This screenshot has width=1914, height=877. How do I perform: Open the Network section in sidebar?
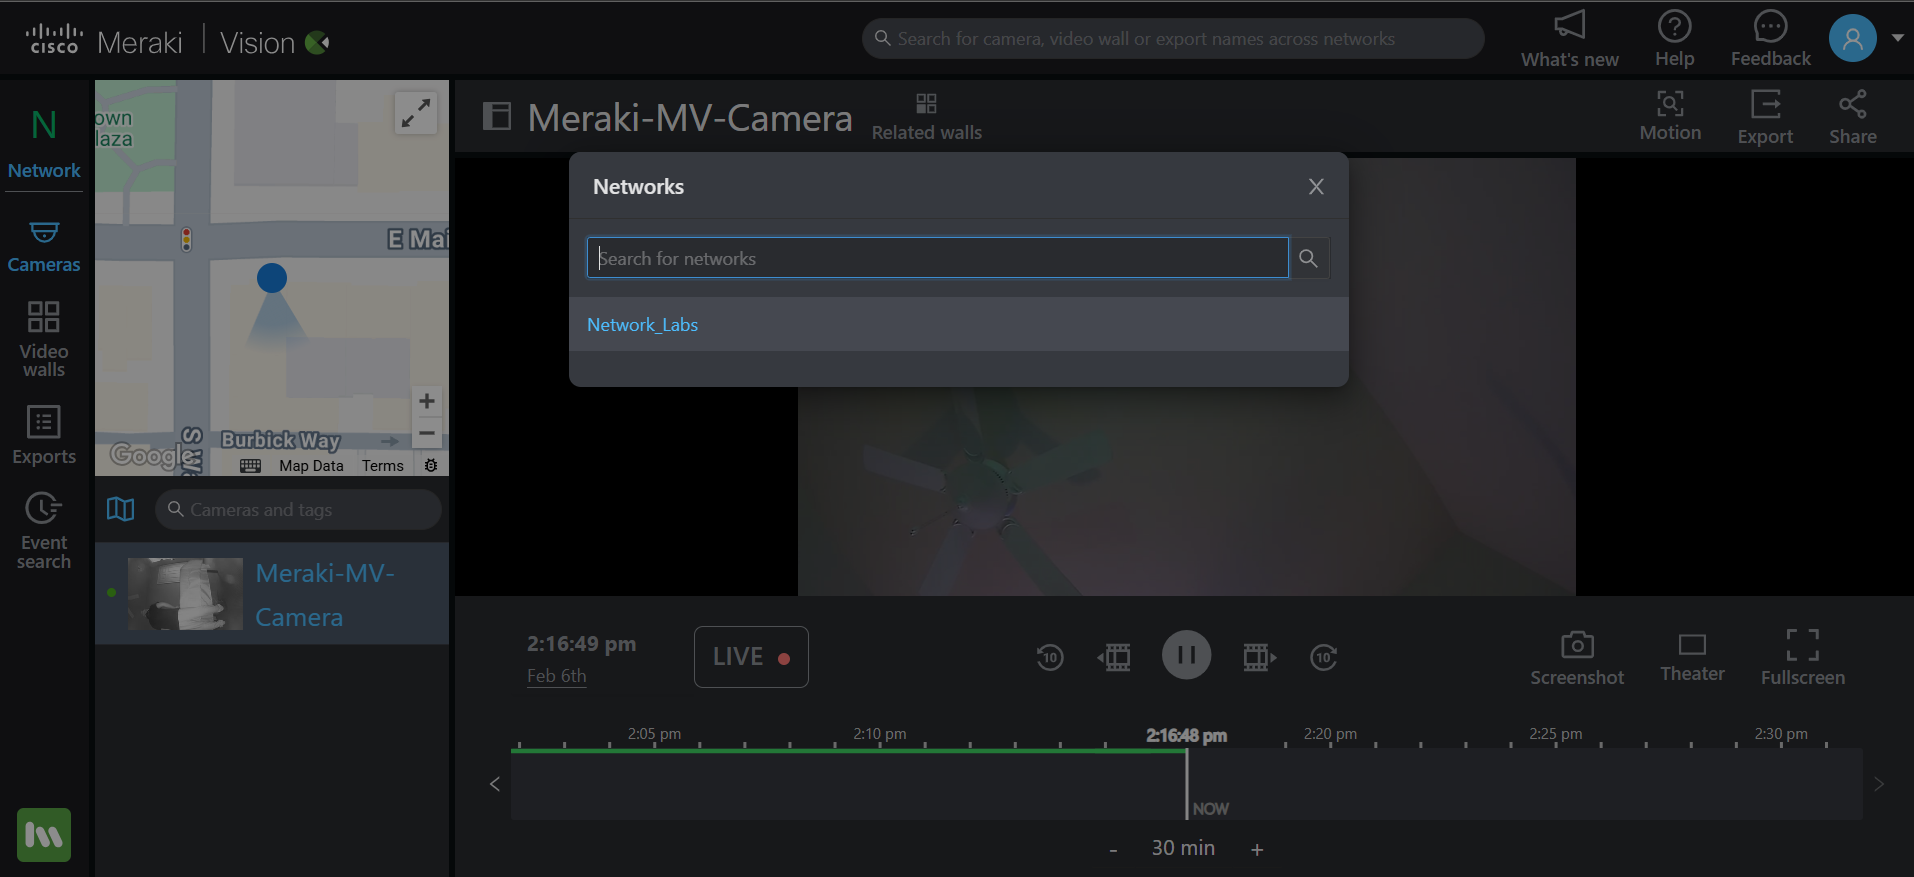click(44, 144)
